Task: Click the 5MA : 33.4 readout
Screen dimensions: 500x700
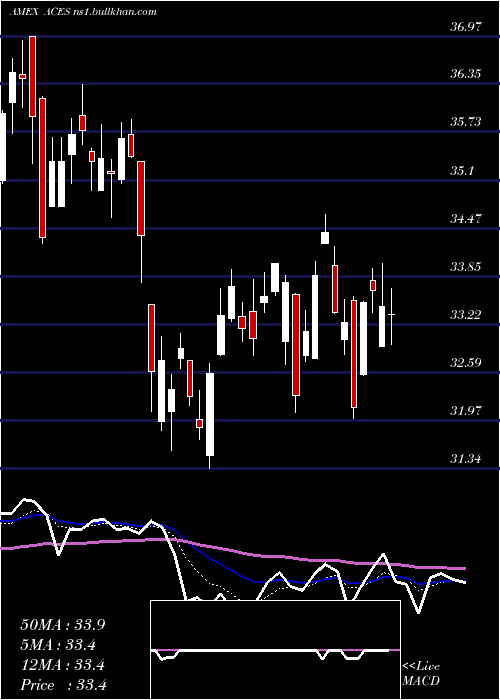Action: (x=58, y=645)
